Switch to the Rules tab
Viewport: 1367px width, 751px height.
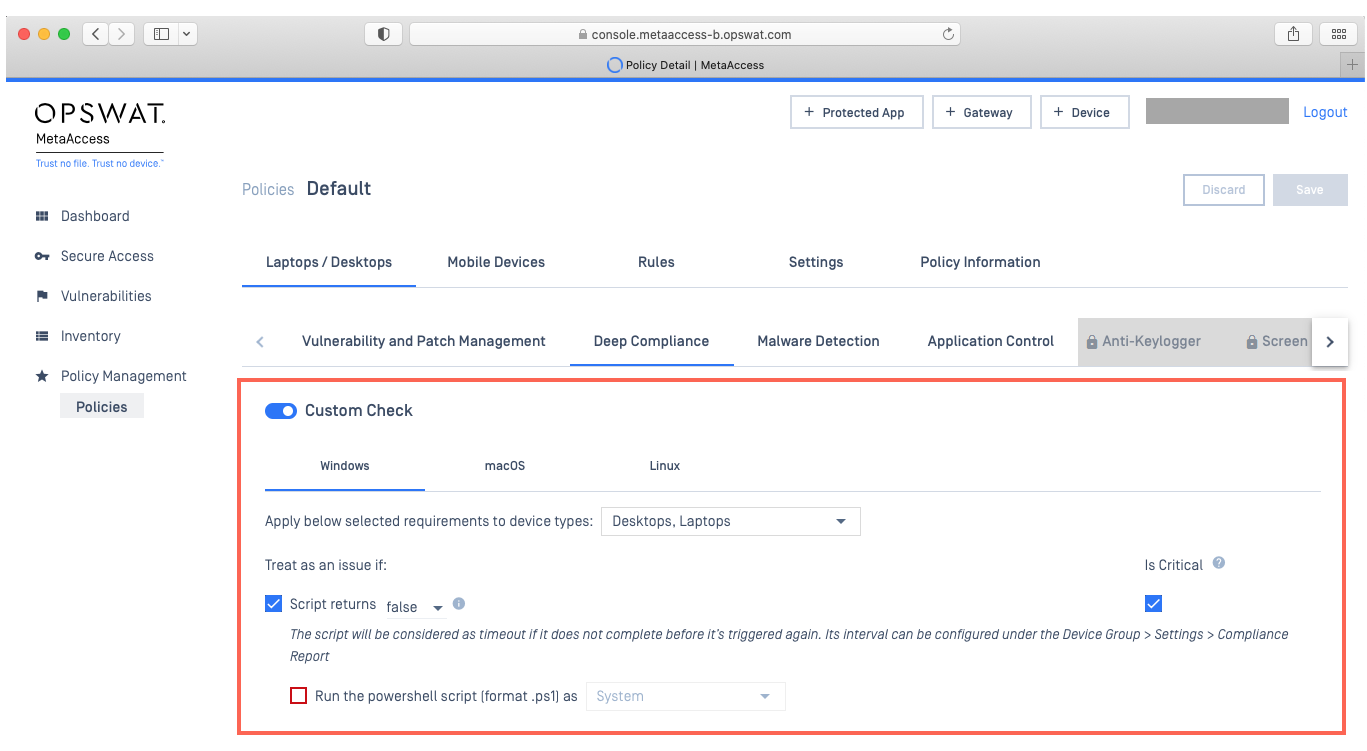tap(656, 262)
